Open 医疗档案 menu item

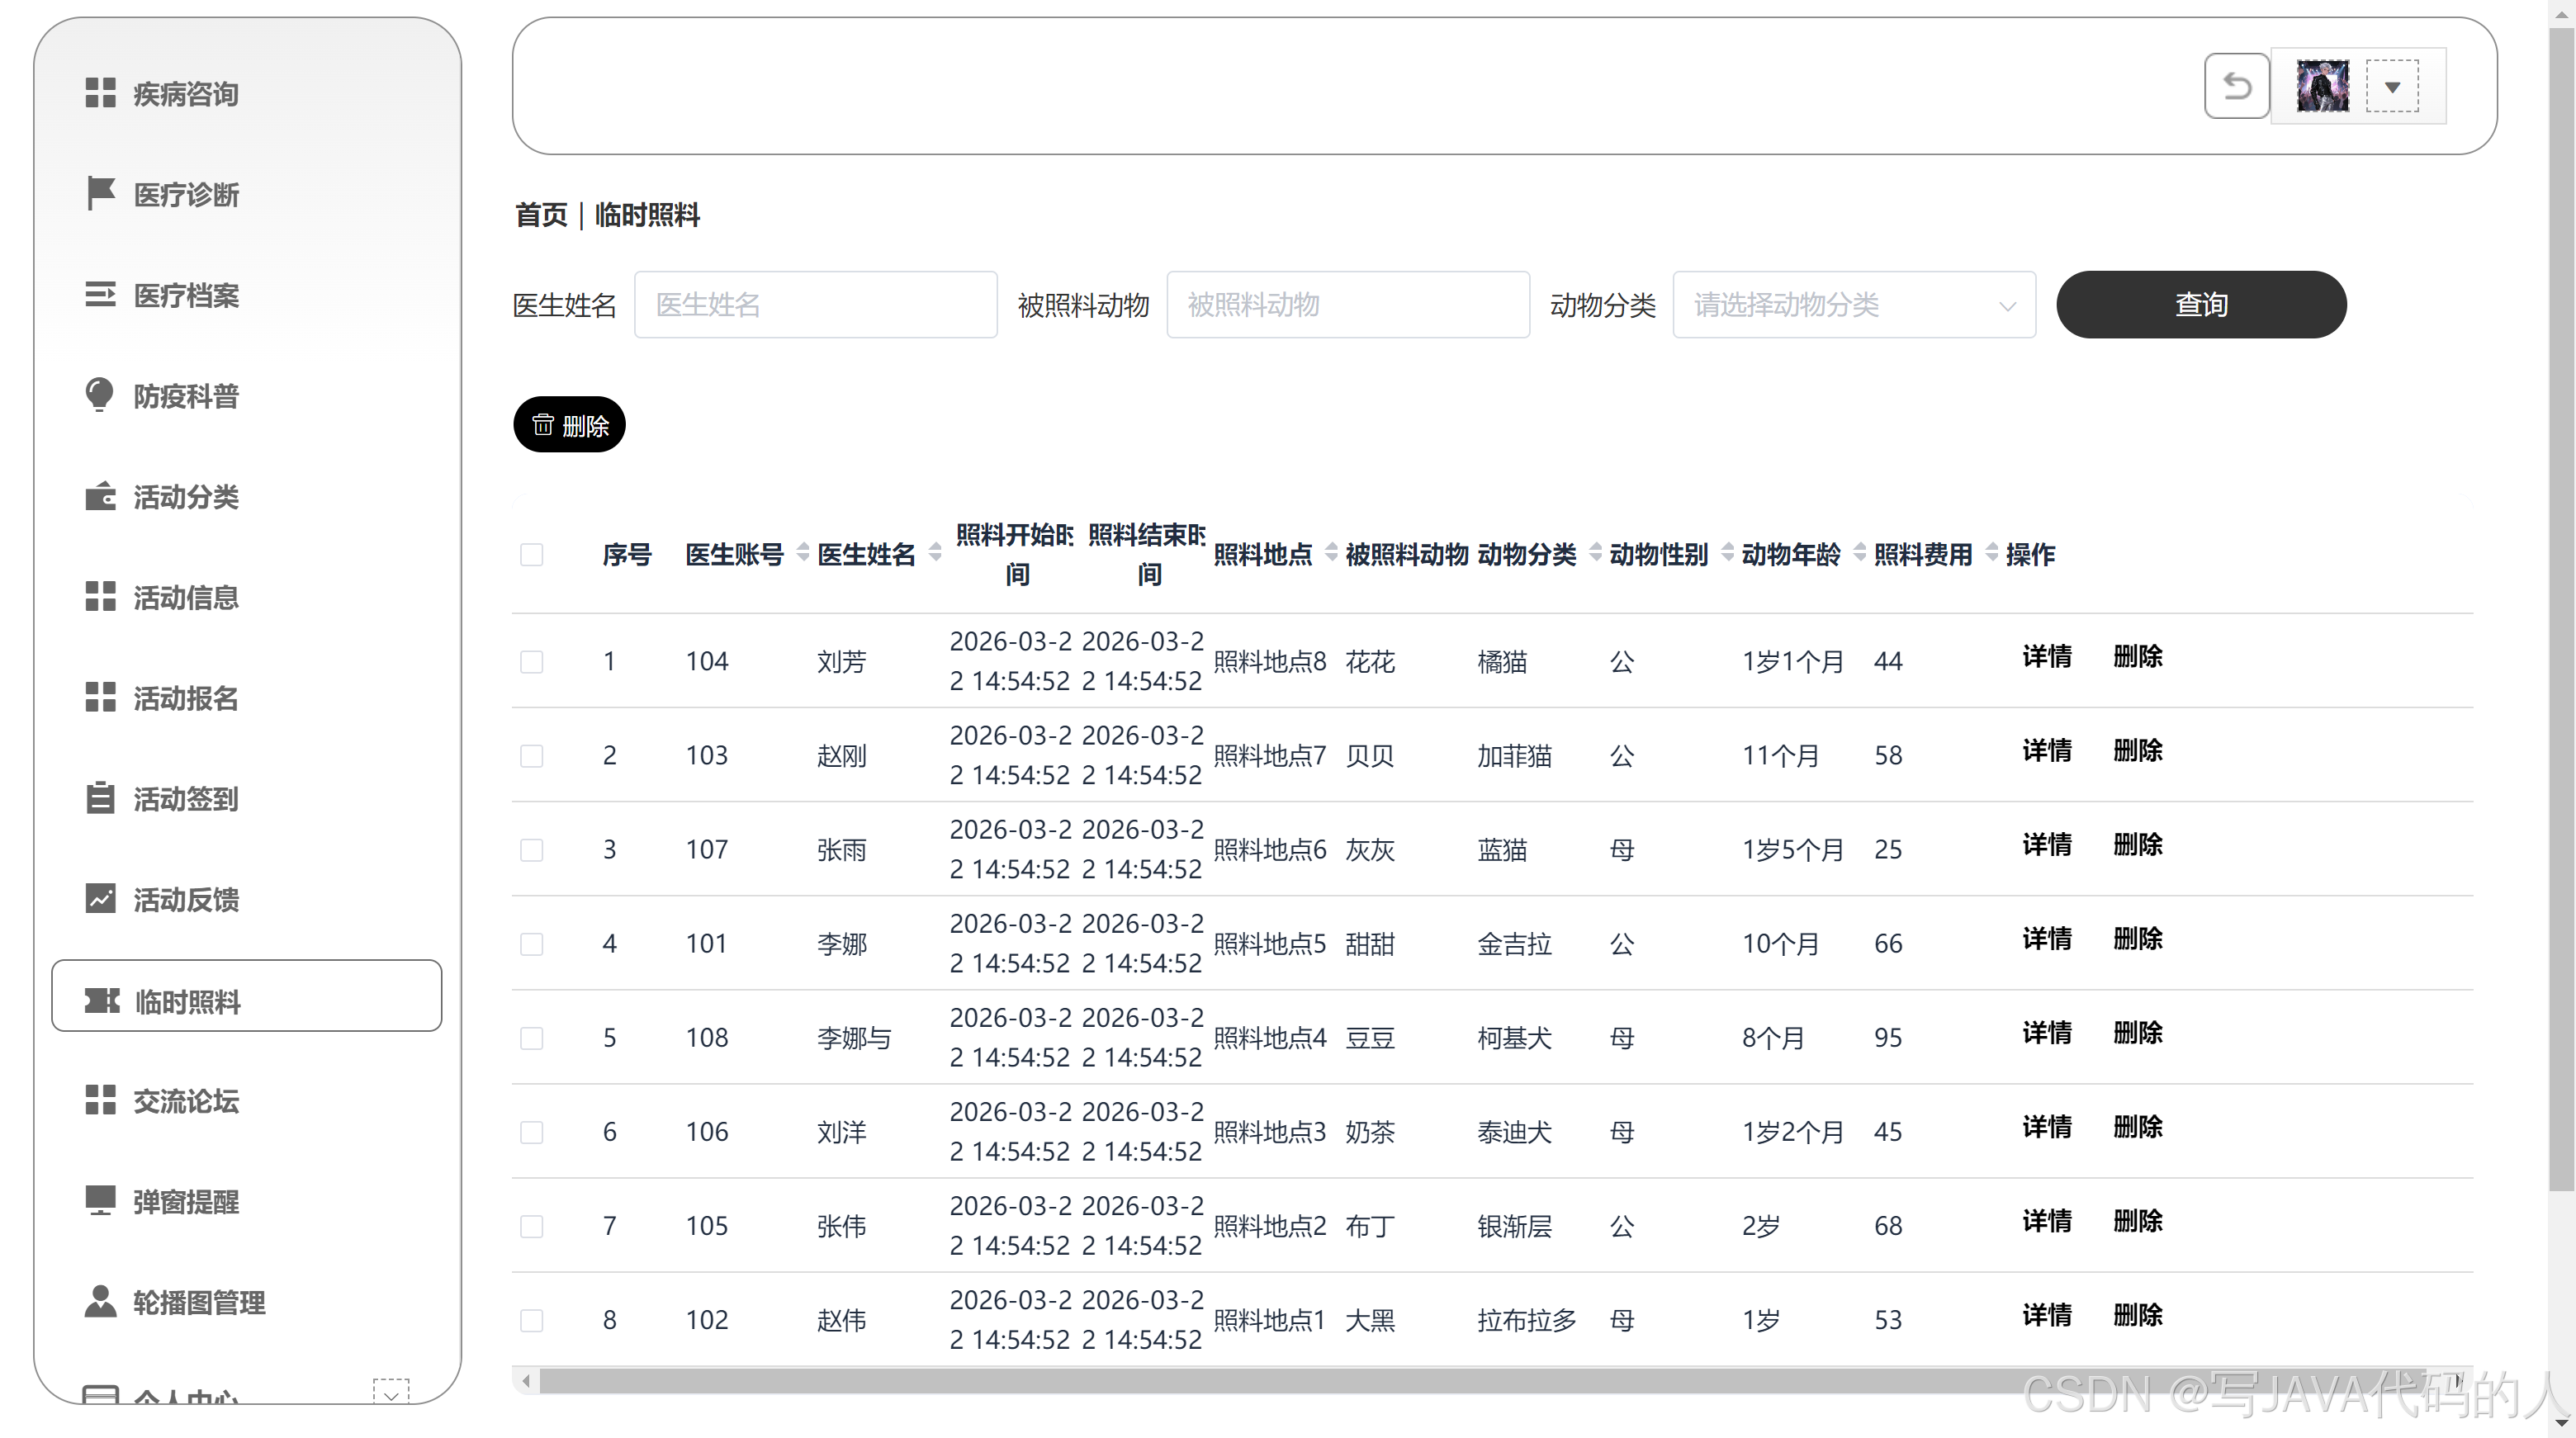click(247, 295)
